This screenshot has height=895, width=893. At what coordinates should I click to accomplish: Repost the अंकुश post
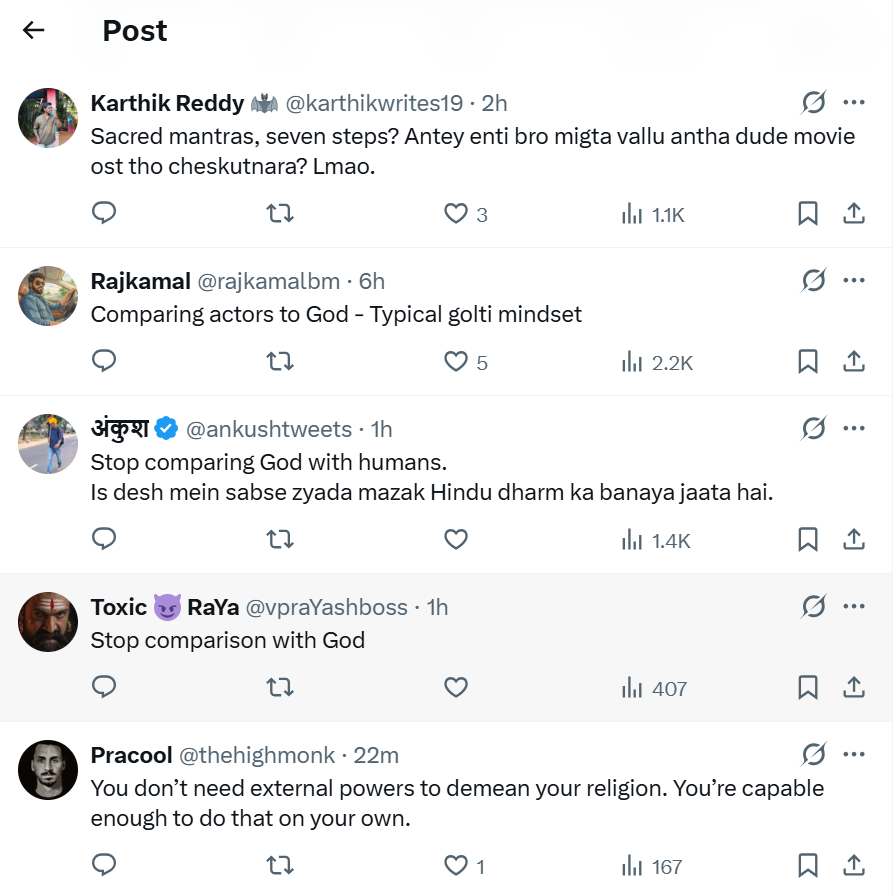[x=280, y=539]
